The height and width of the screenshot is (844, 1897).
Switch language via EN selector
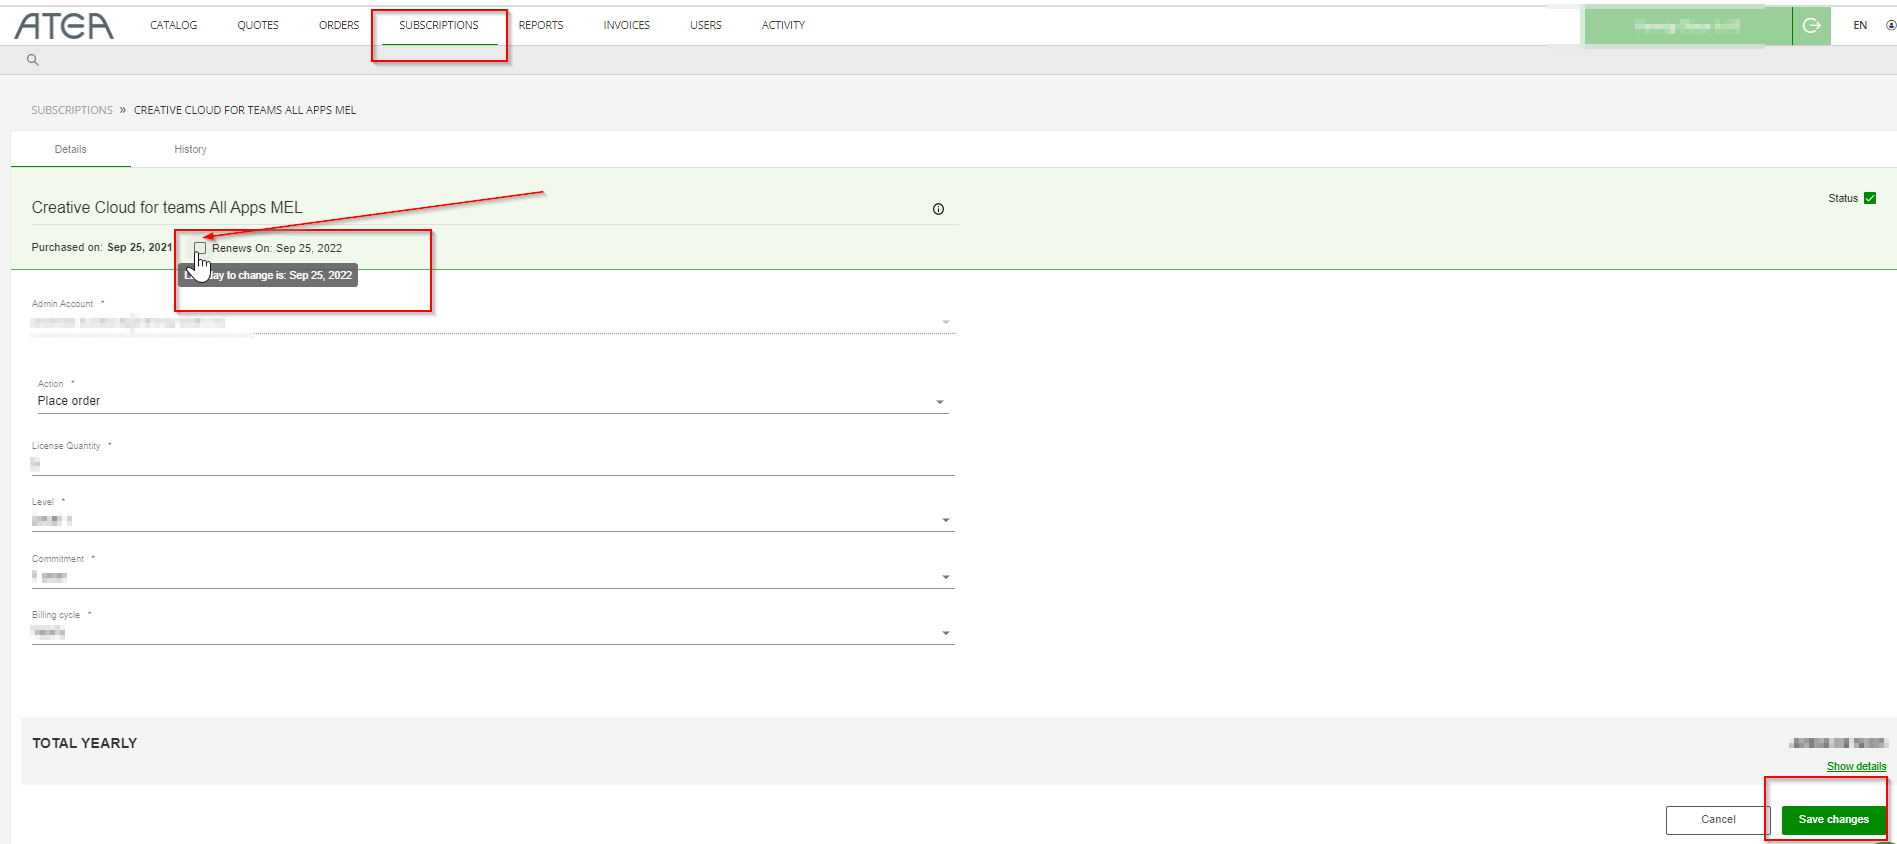tap(1860, 25)
